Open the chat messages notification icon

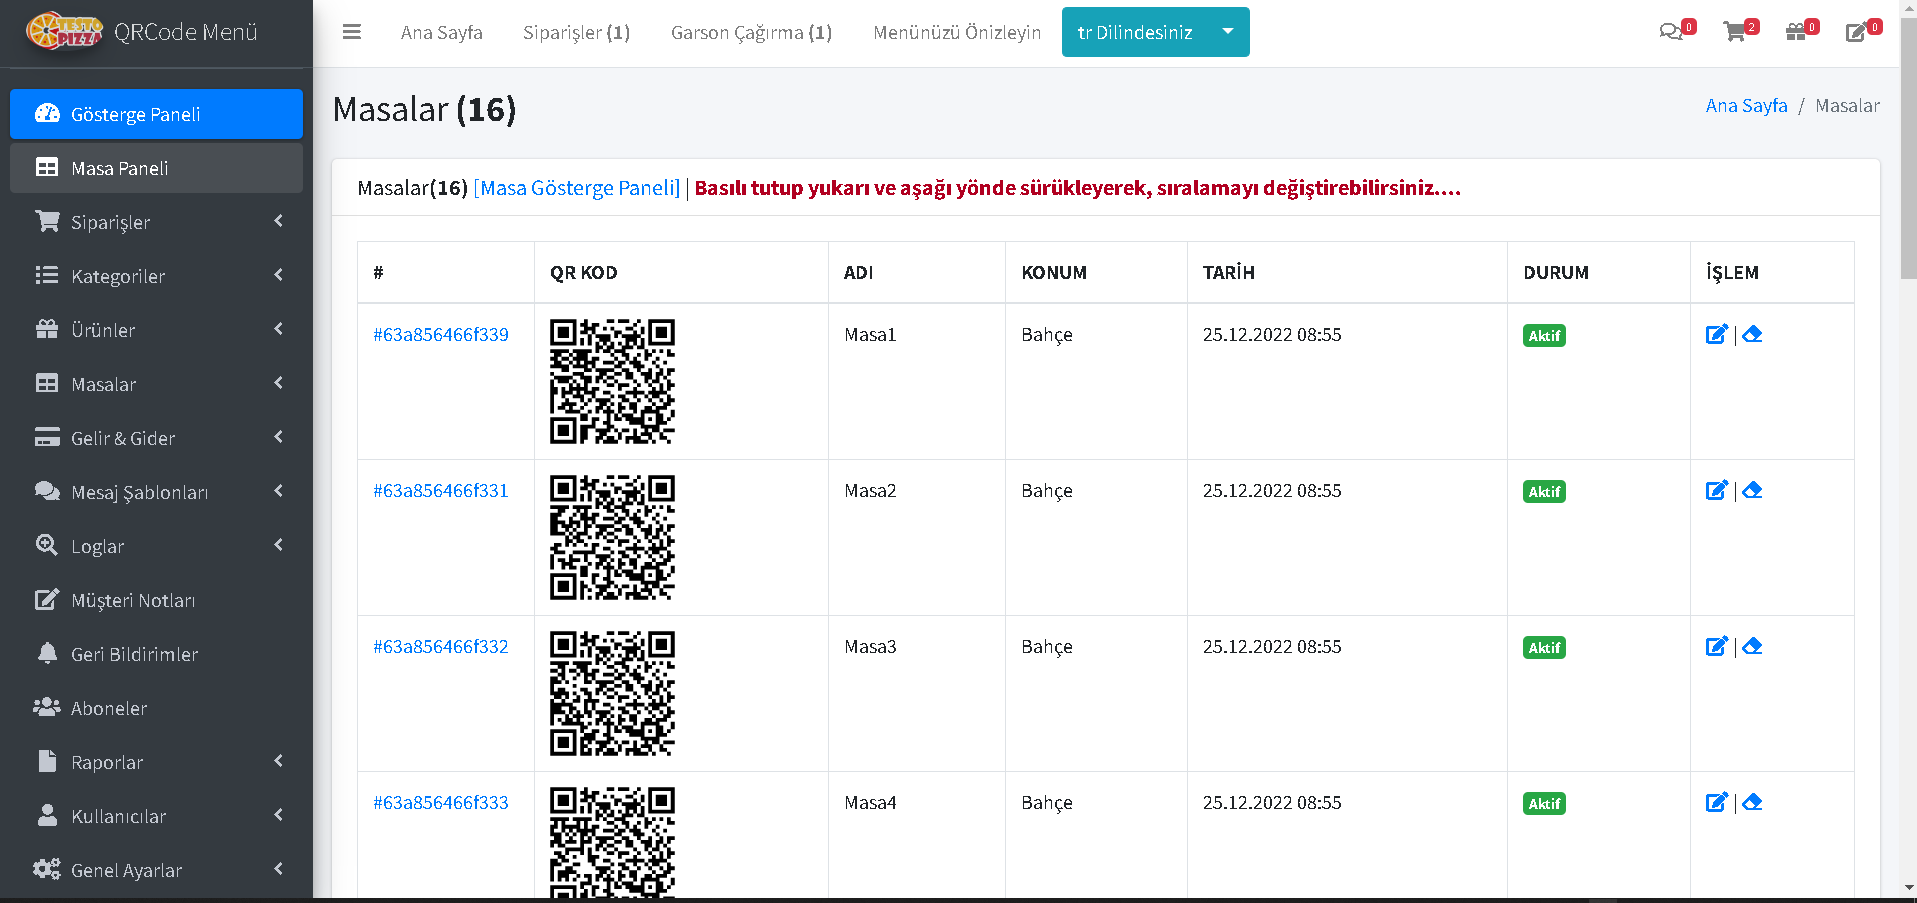coord(1670,32)
